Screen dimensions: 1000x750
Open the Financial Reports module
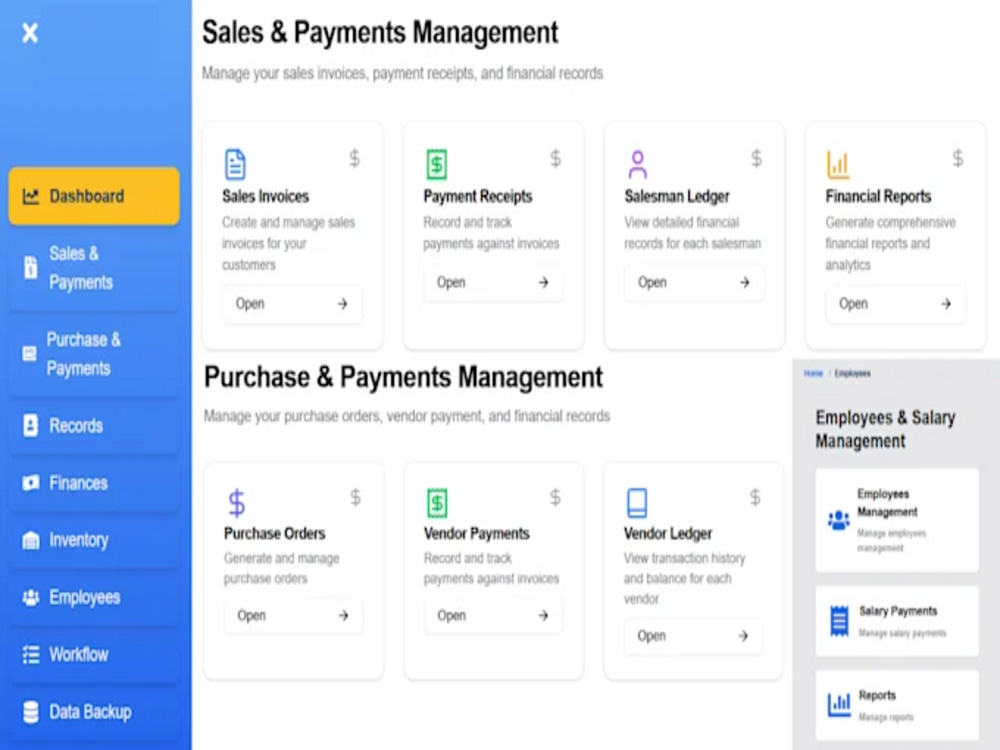tap(895, 304)
